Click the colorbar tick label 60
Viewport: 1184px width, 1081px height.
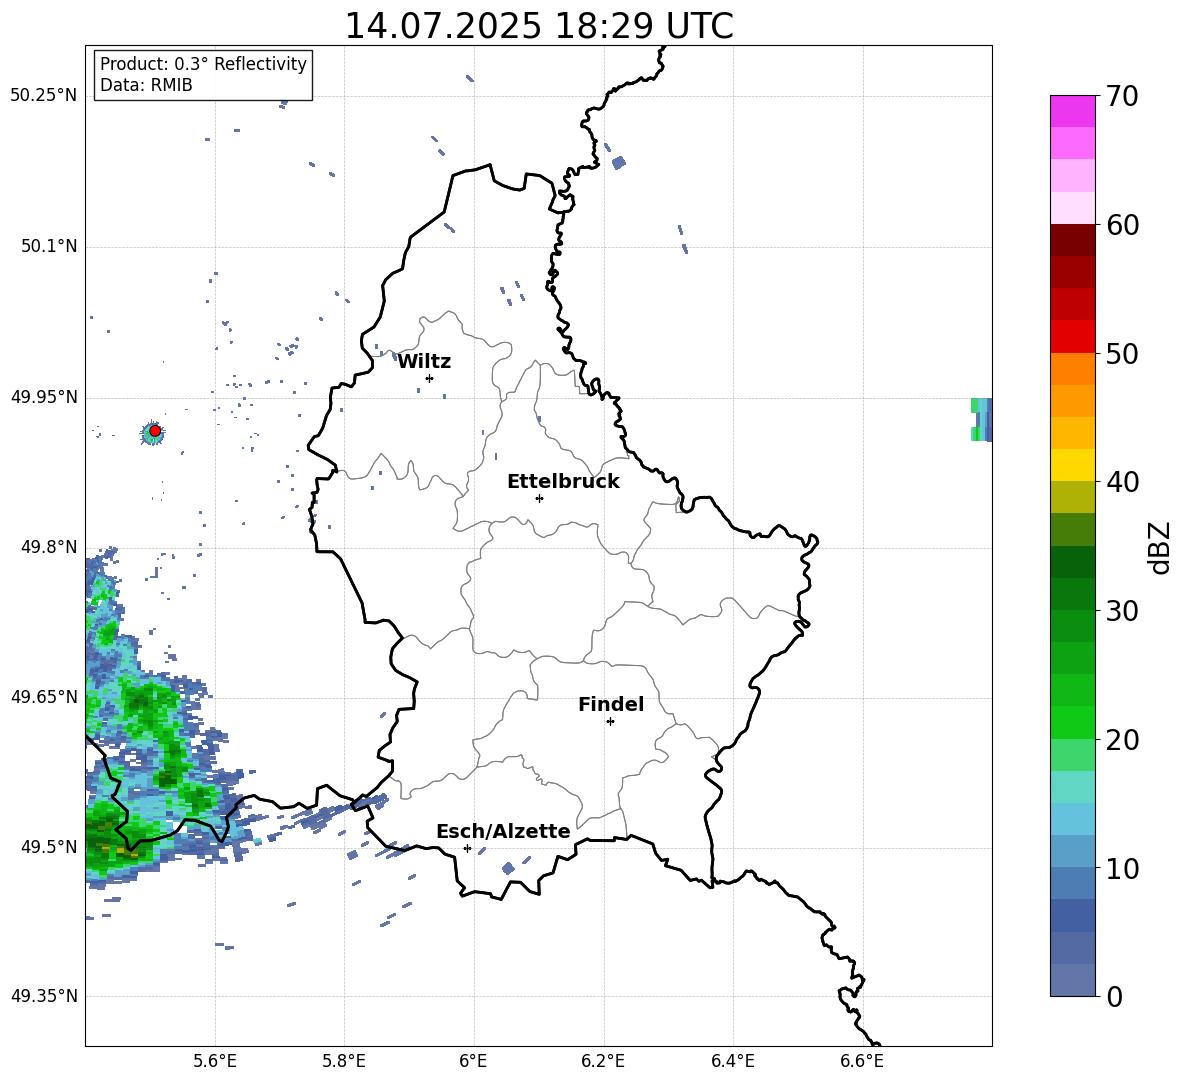click(x=1122, y=225)
